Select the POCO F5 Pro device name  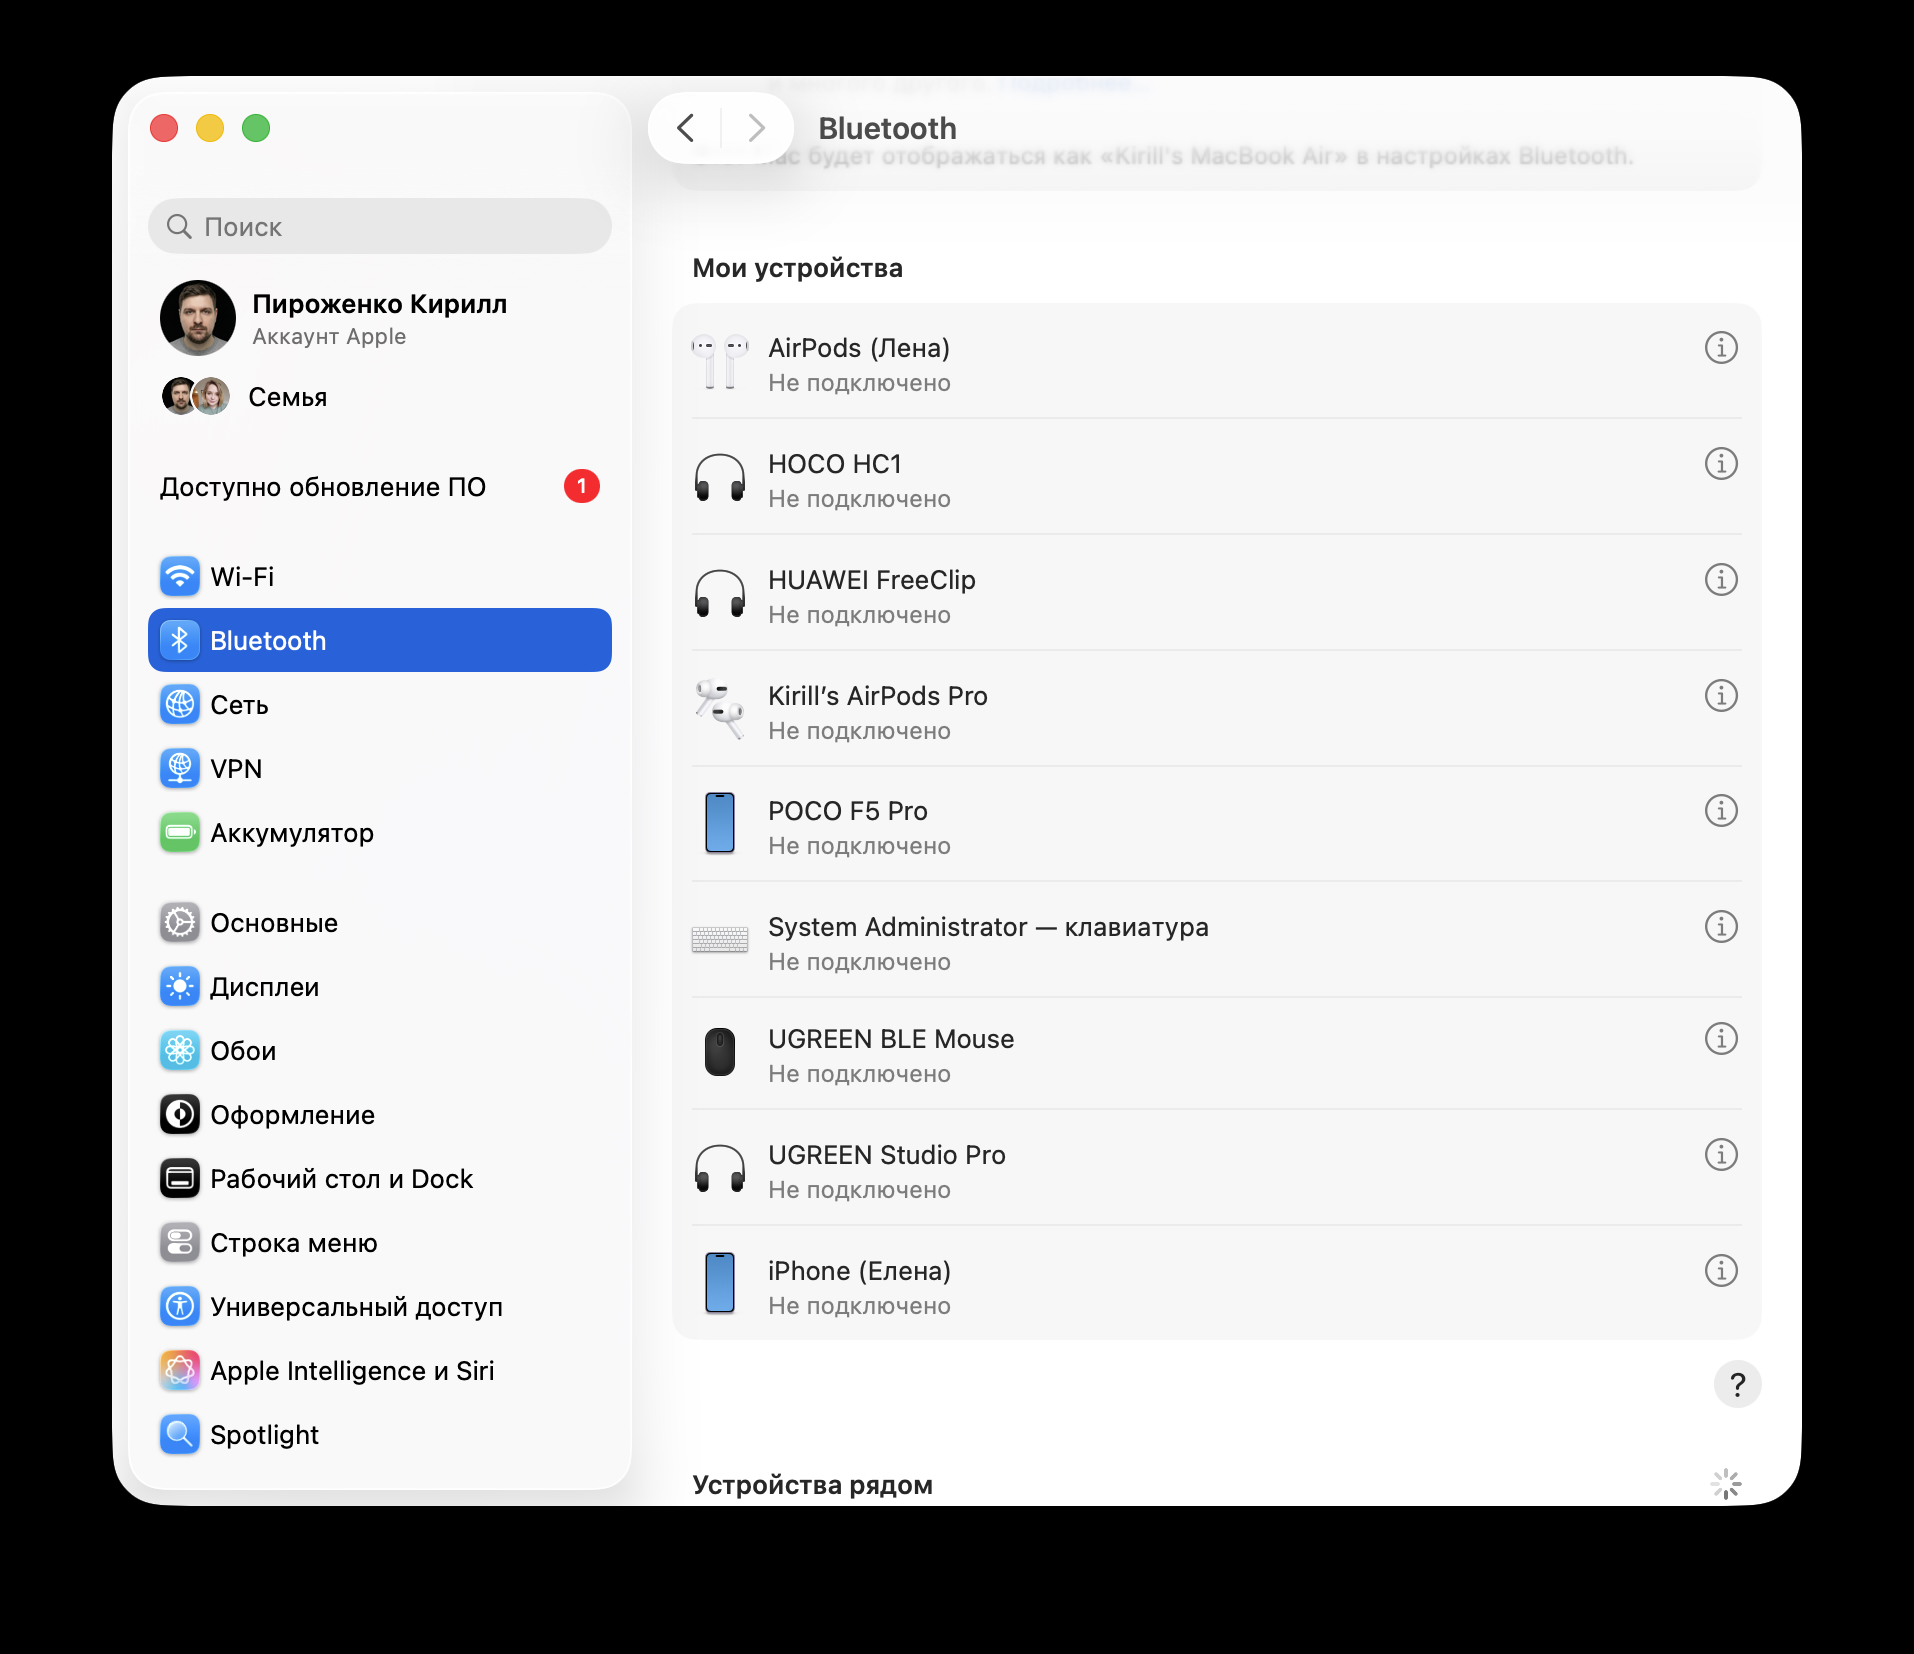point(848,811)
